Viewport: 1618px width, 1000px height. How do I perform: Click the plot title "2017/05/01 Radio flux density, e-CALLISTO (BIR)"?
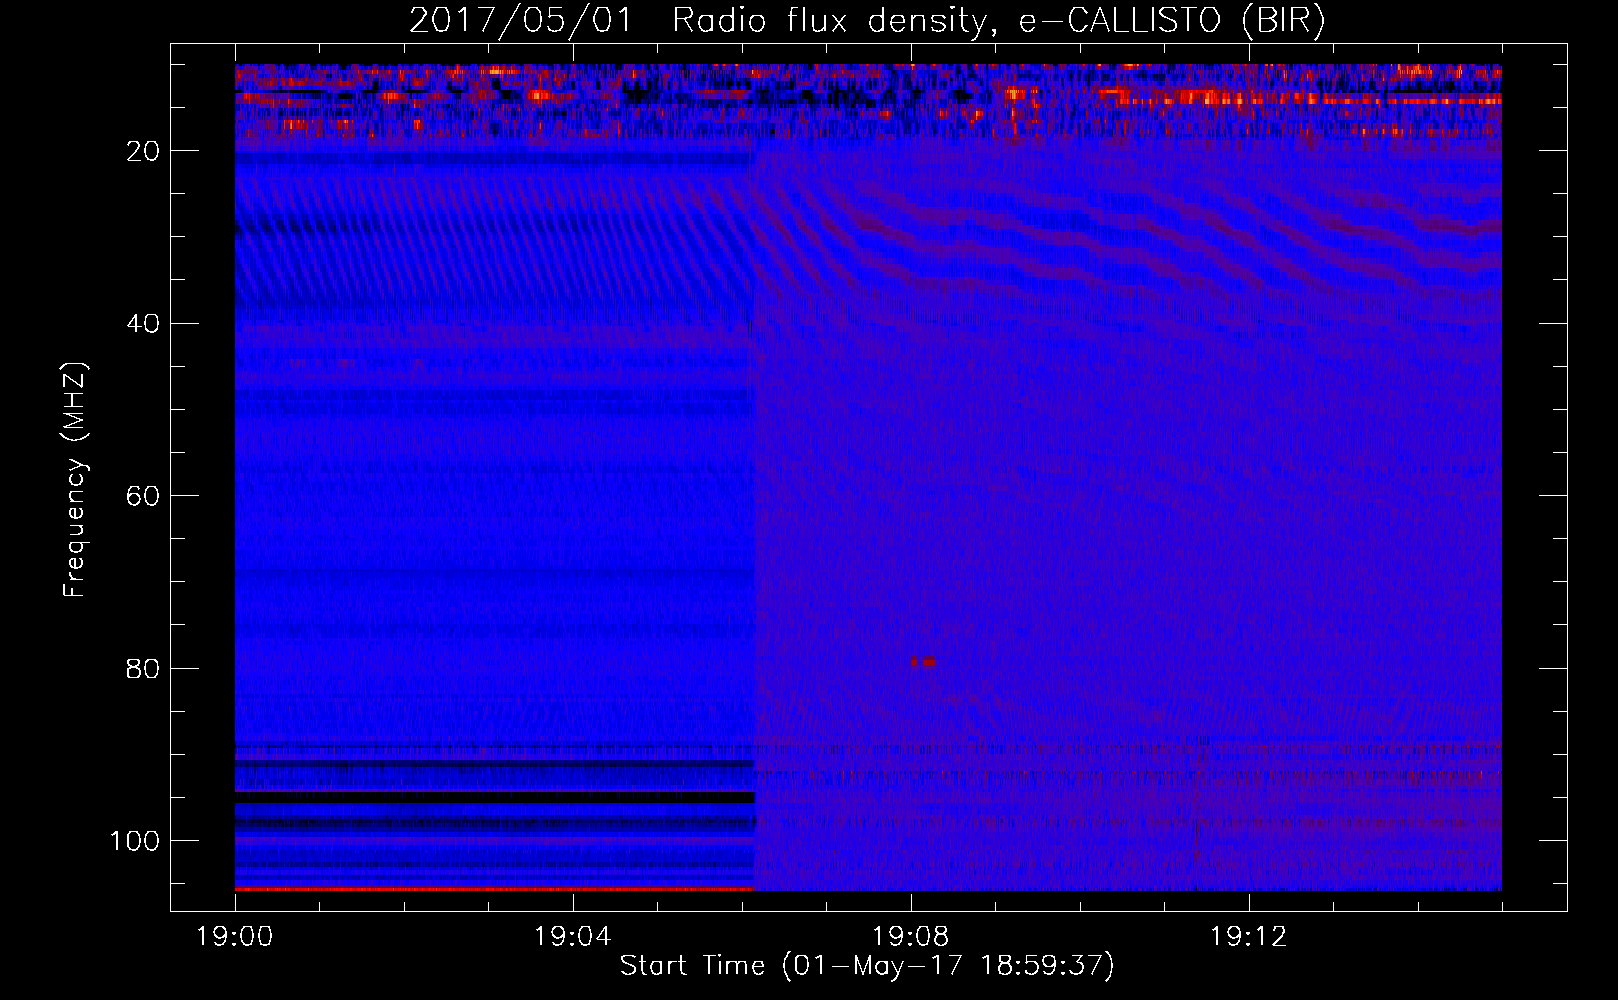click(x=867, y=21)
